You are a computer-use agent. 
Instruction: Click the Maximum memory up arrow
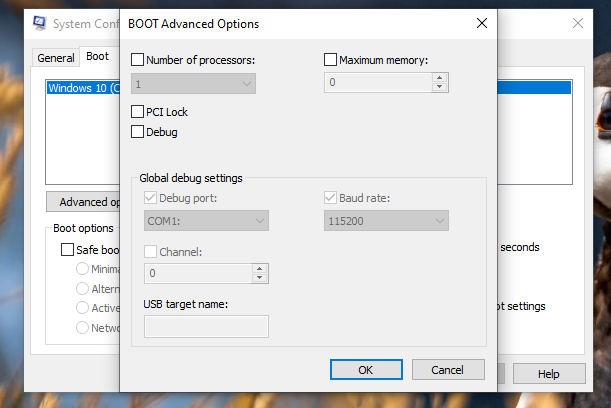click(x=438, y=78)
